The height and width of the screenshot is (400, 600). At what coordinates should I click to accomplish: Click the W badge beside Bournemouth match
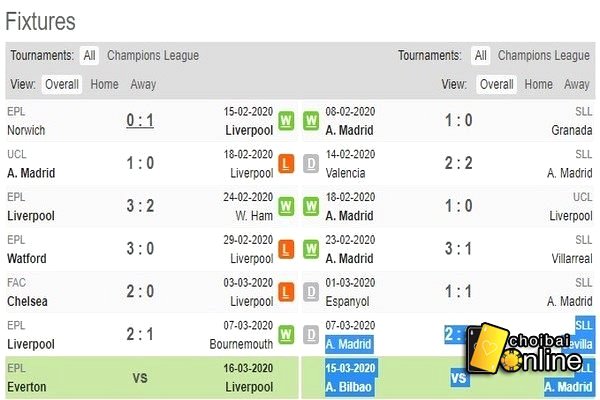pos(286,335)
